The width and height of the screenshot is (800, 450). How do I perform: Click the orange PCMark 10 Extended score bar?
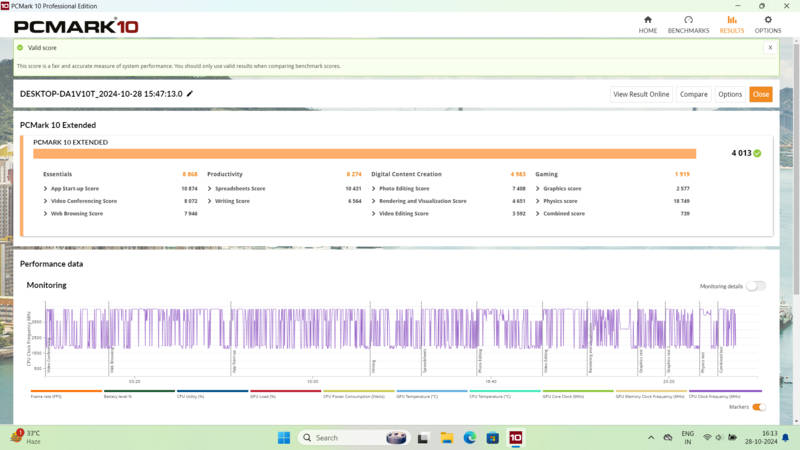(x=364, y=154)
